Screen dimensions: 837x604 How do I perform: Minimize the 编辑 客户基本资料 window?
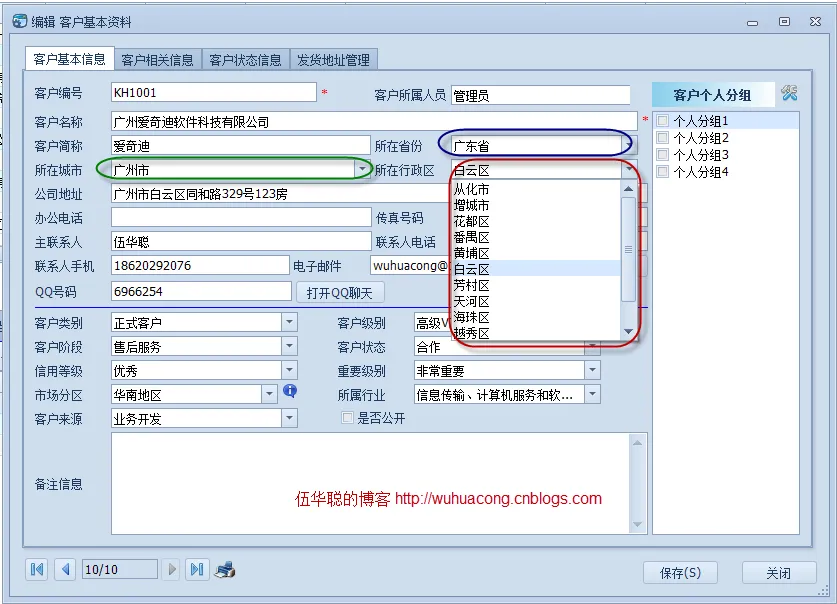[x=753, y=23]
